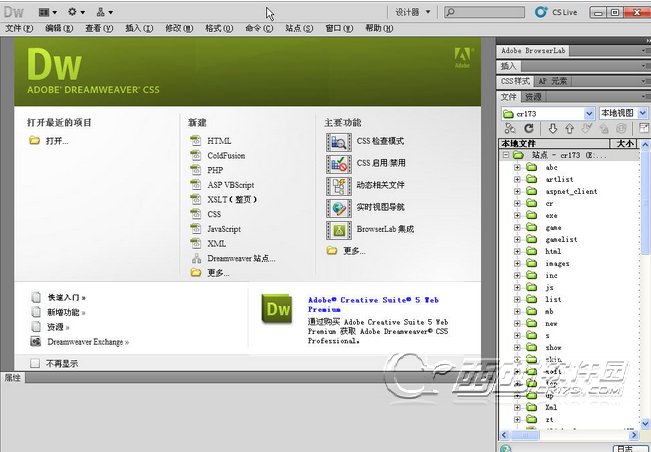Viewport: 651px width, 452px height.
Task: Click the connect to remote host icon
Action: point(510,129)
